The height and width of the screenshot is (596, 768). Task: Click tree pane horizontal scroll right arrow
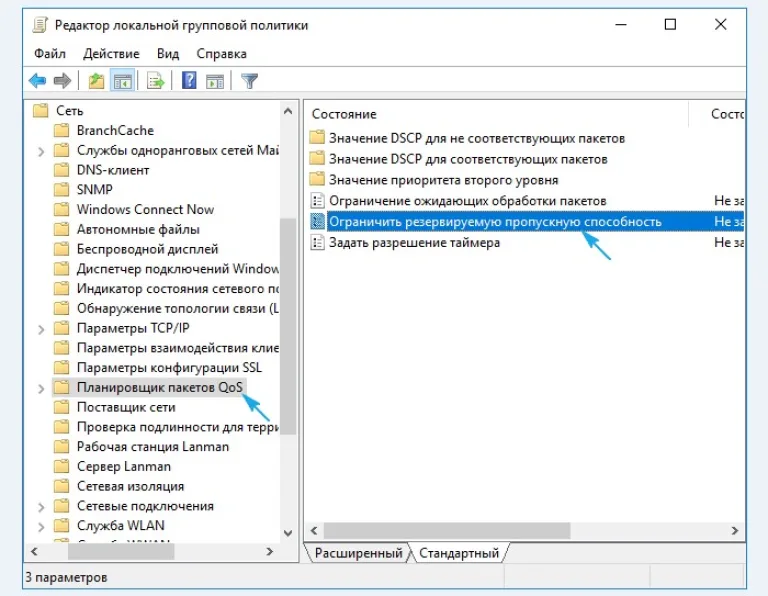tap(269, 551)
